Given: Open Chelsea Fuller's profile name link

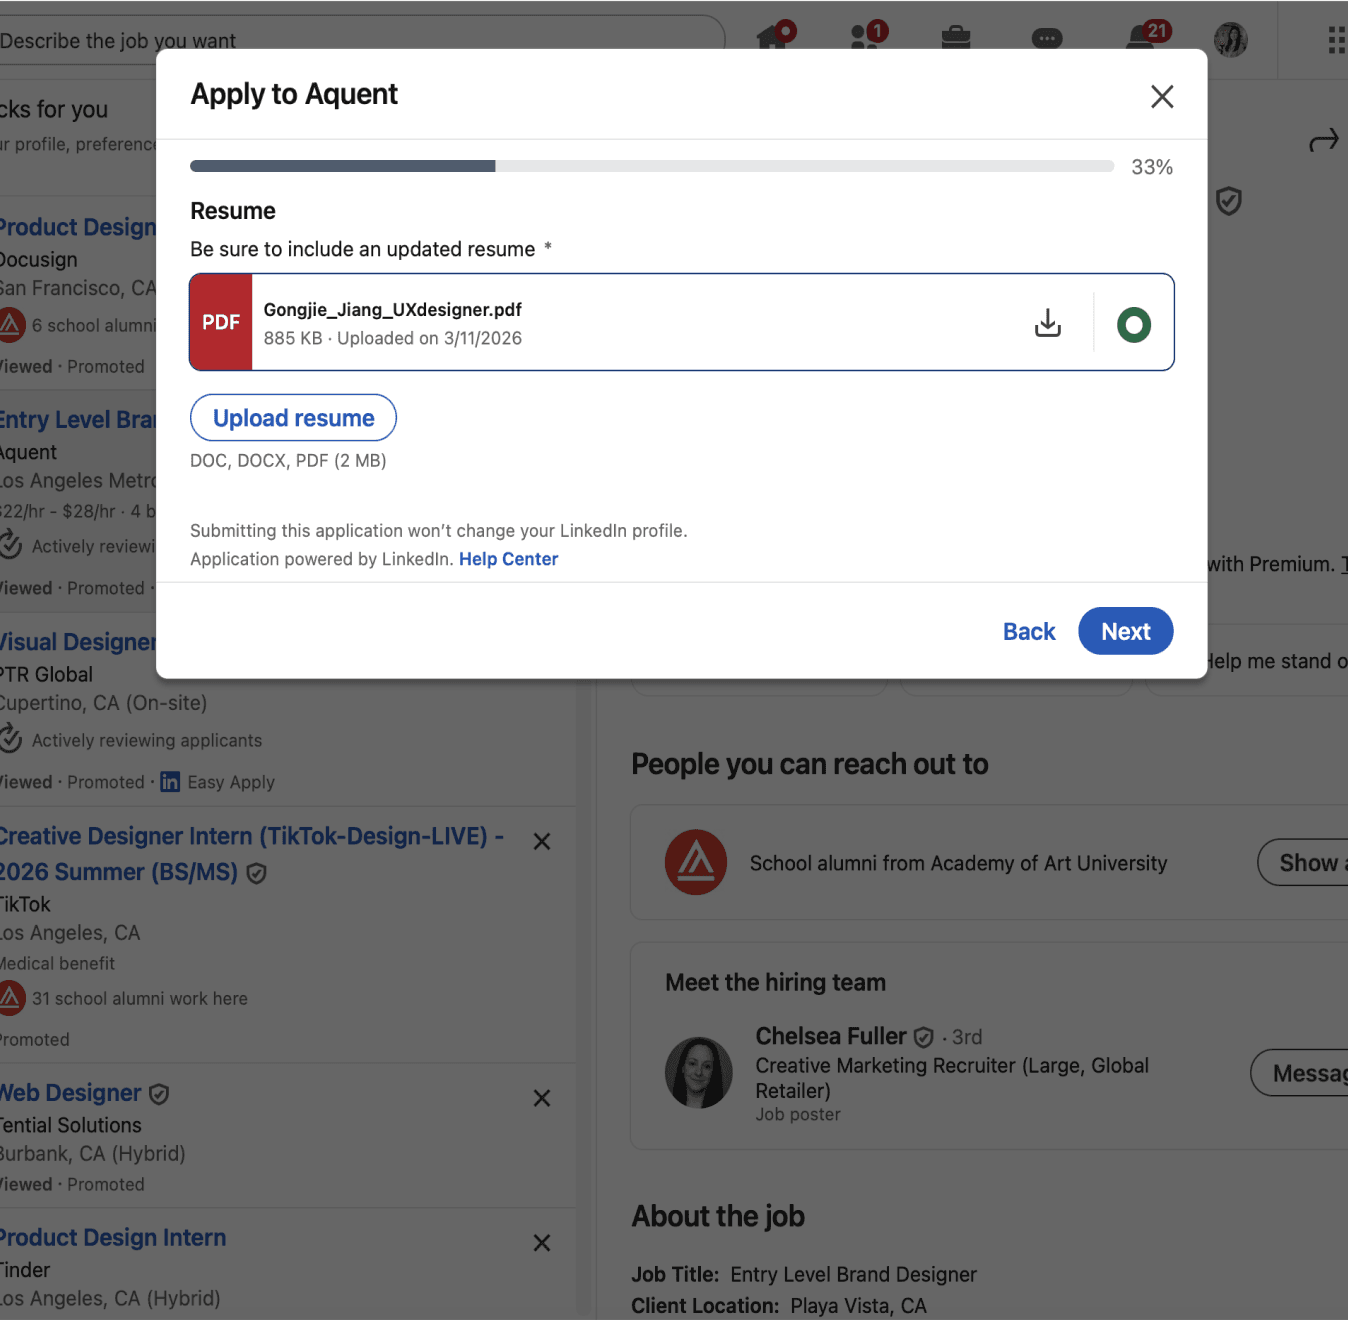Looking at the screenshot, I should pyautogui.click(x=831, y=1036).
